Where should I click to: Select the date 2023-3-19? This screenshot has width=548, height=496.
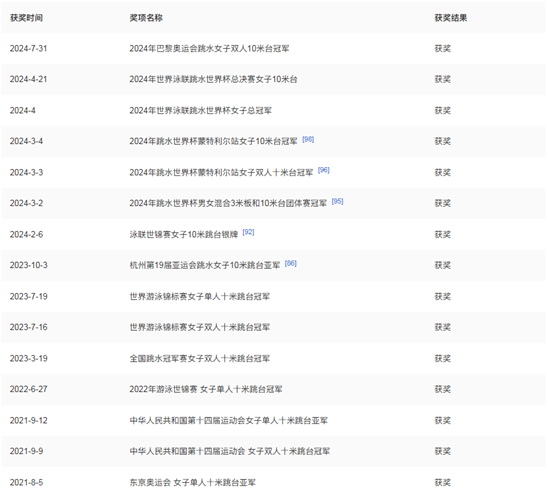coord(29,358)
